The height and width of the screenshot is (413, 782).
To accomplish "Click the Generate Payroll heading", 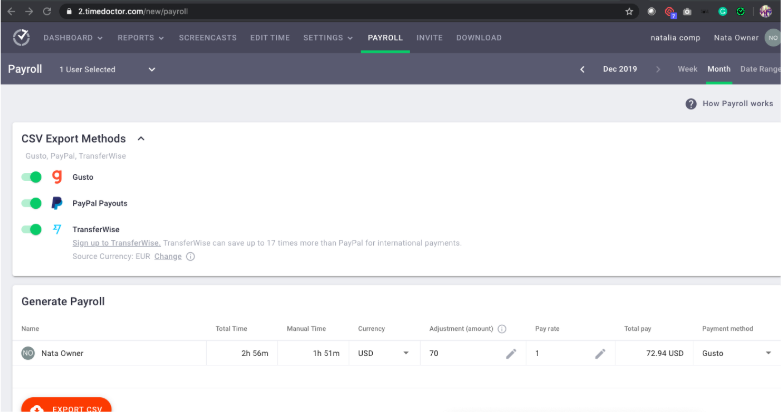I will pyautogui.click(x=63, y=301).
